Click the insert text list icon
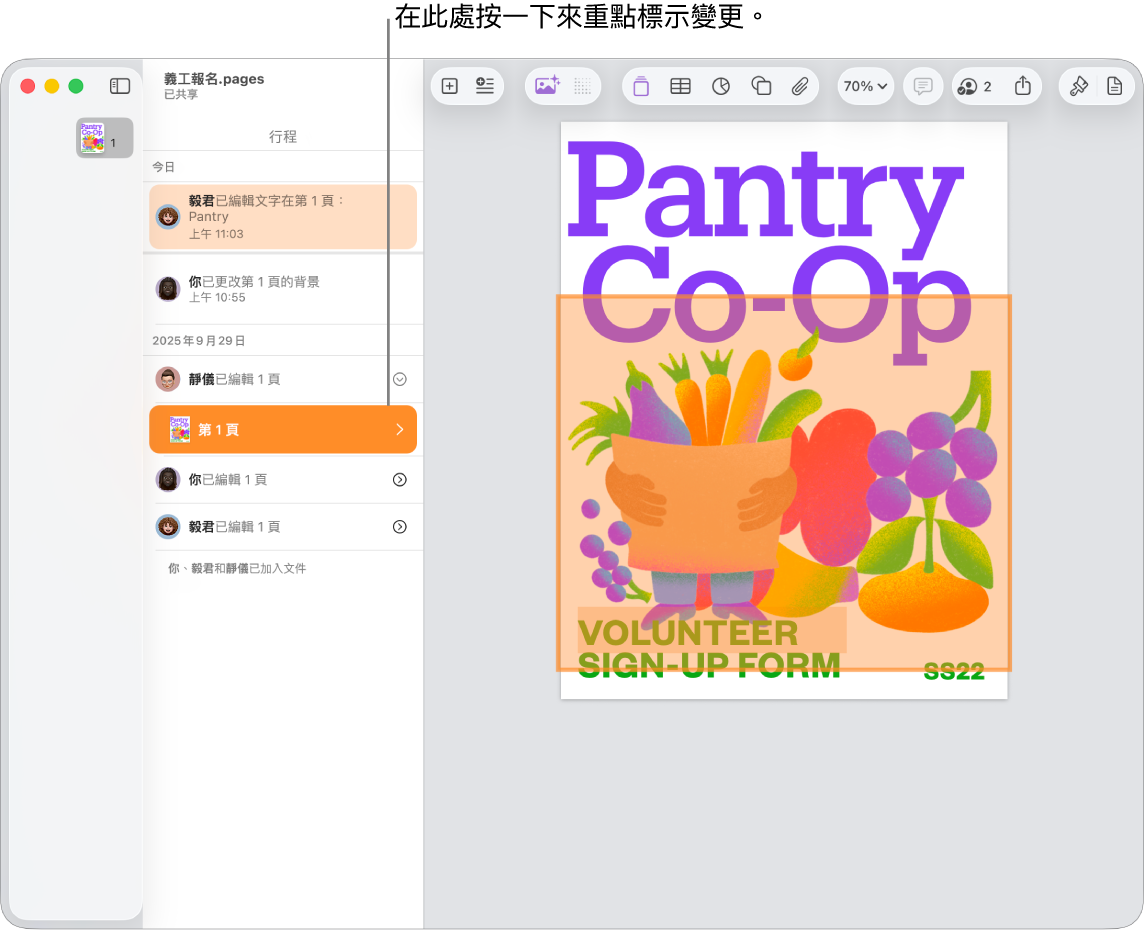Image resolution: width=1144 pixels, height=931 pixels. (x=484, y=86)
